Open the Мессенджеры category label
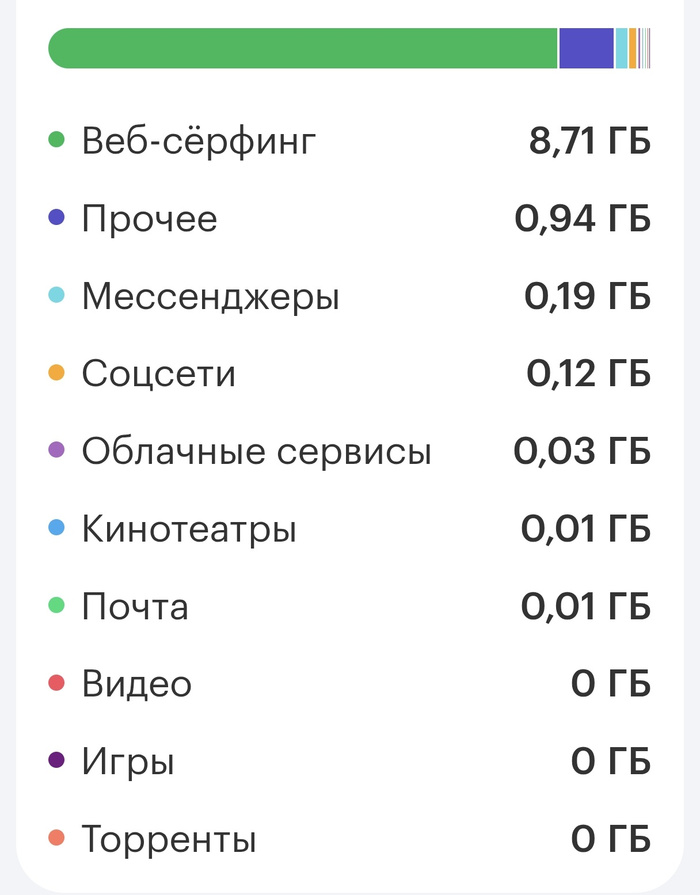The width and height of the screenshot is (700, 895). pyautogui.click(x=211, y=297)
